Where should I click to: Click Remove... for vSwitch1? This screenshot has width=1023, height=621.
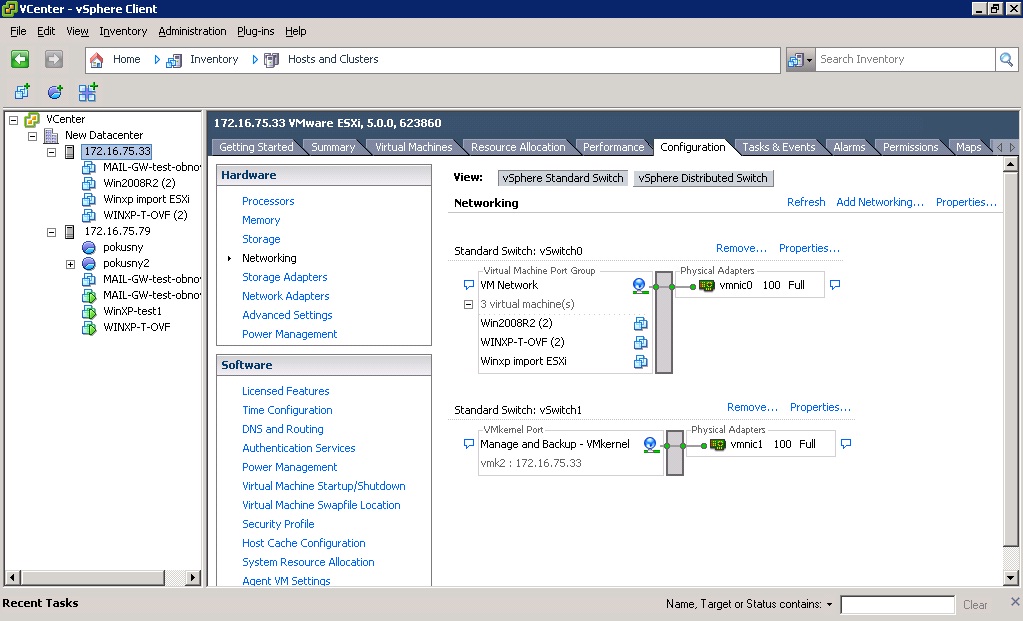(752, 408)
